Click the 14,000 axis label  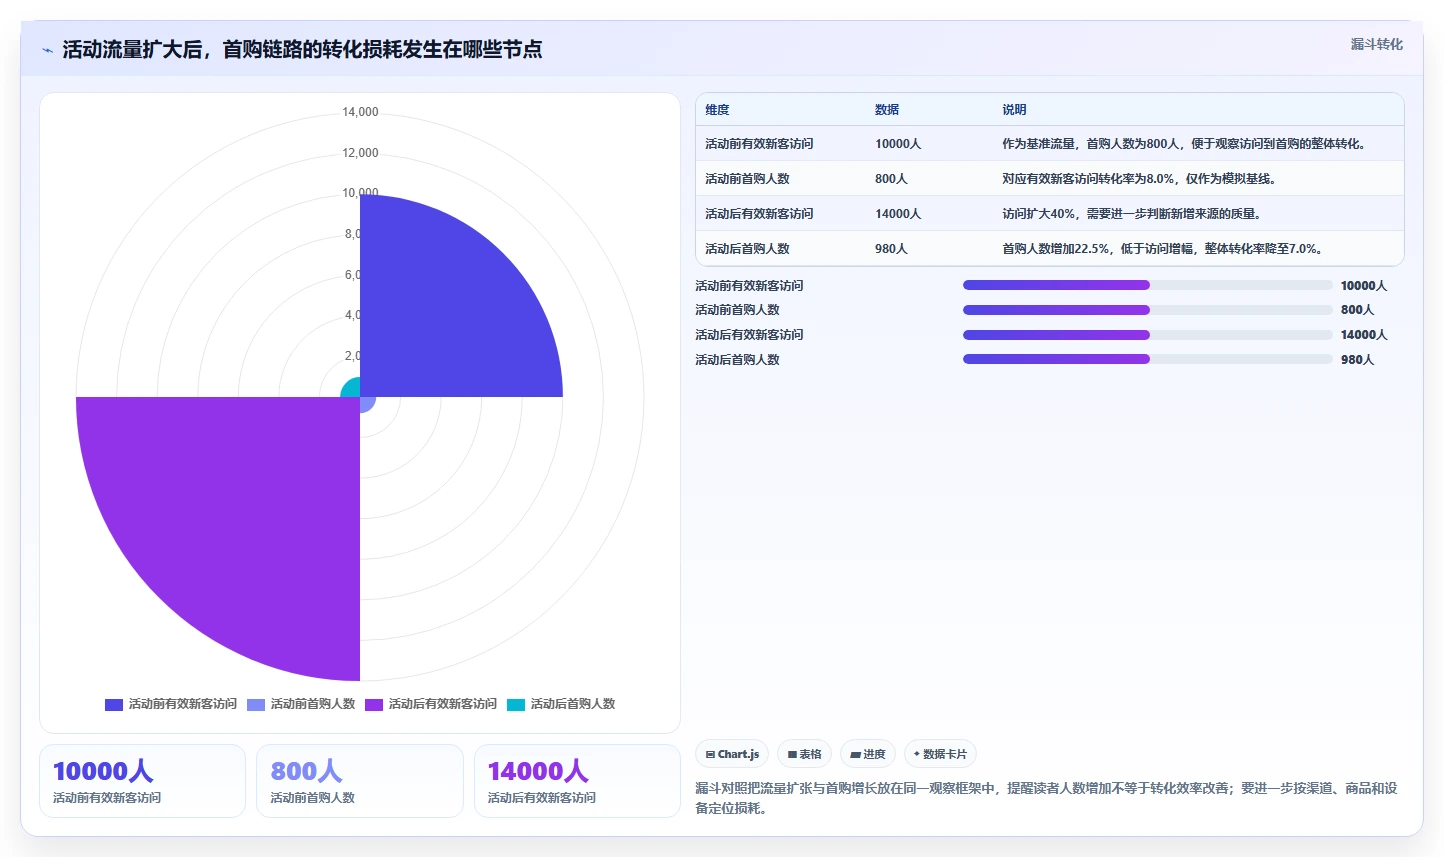(x=360, y=112)
